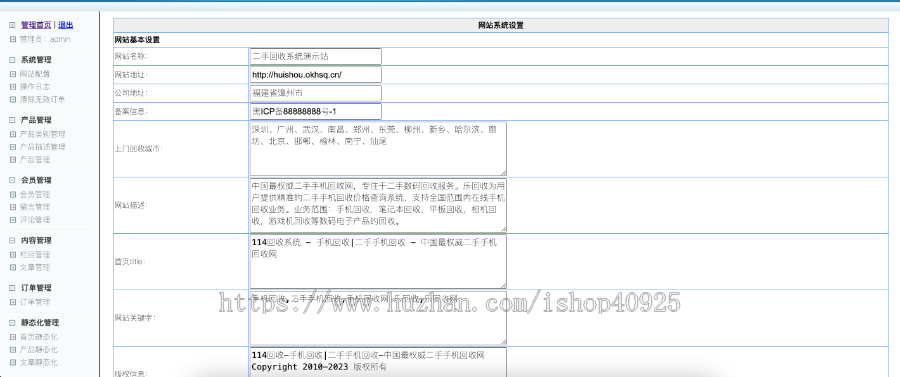Click the 首页title field label
This screenshot has width=900, height=377.
coord(131,262)
